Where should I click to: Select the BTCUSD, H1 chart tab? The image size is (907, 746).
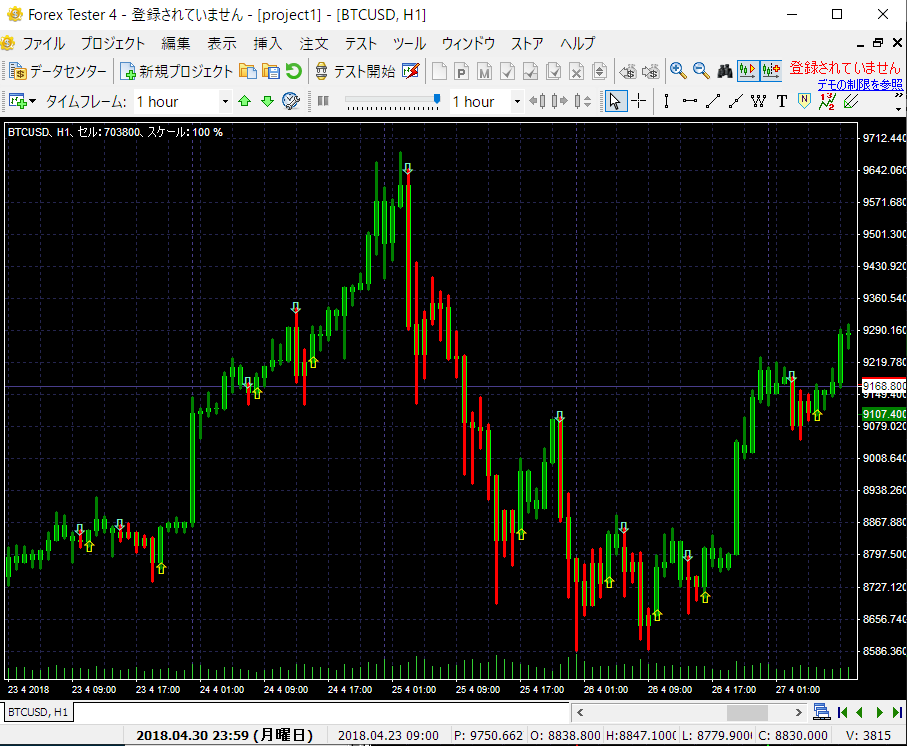click(38, 712)
